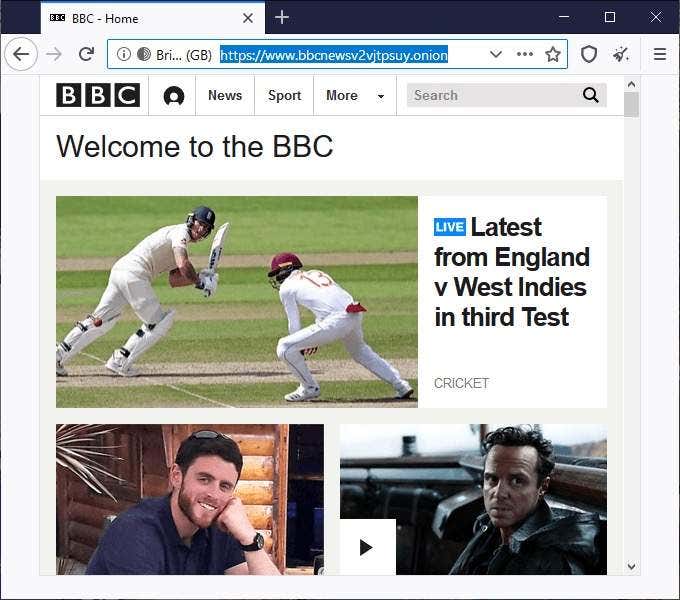
Task: Play the video on the lower right thumbnail
Action: (367, 547)
